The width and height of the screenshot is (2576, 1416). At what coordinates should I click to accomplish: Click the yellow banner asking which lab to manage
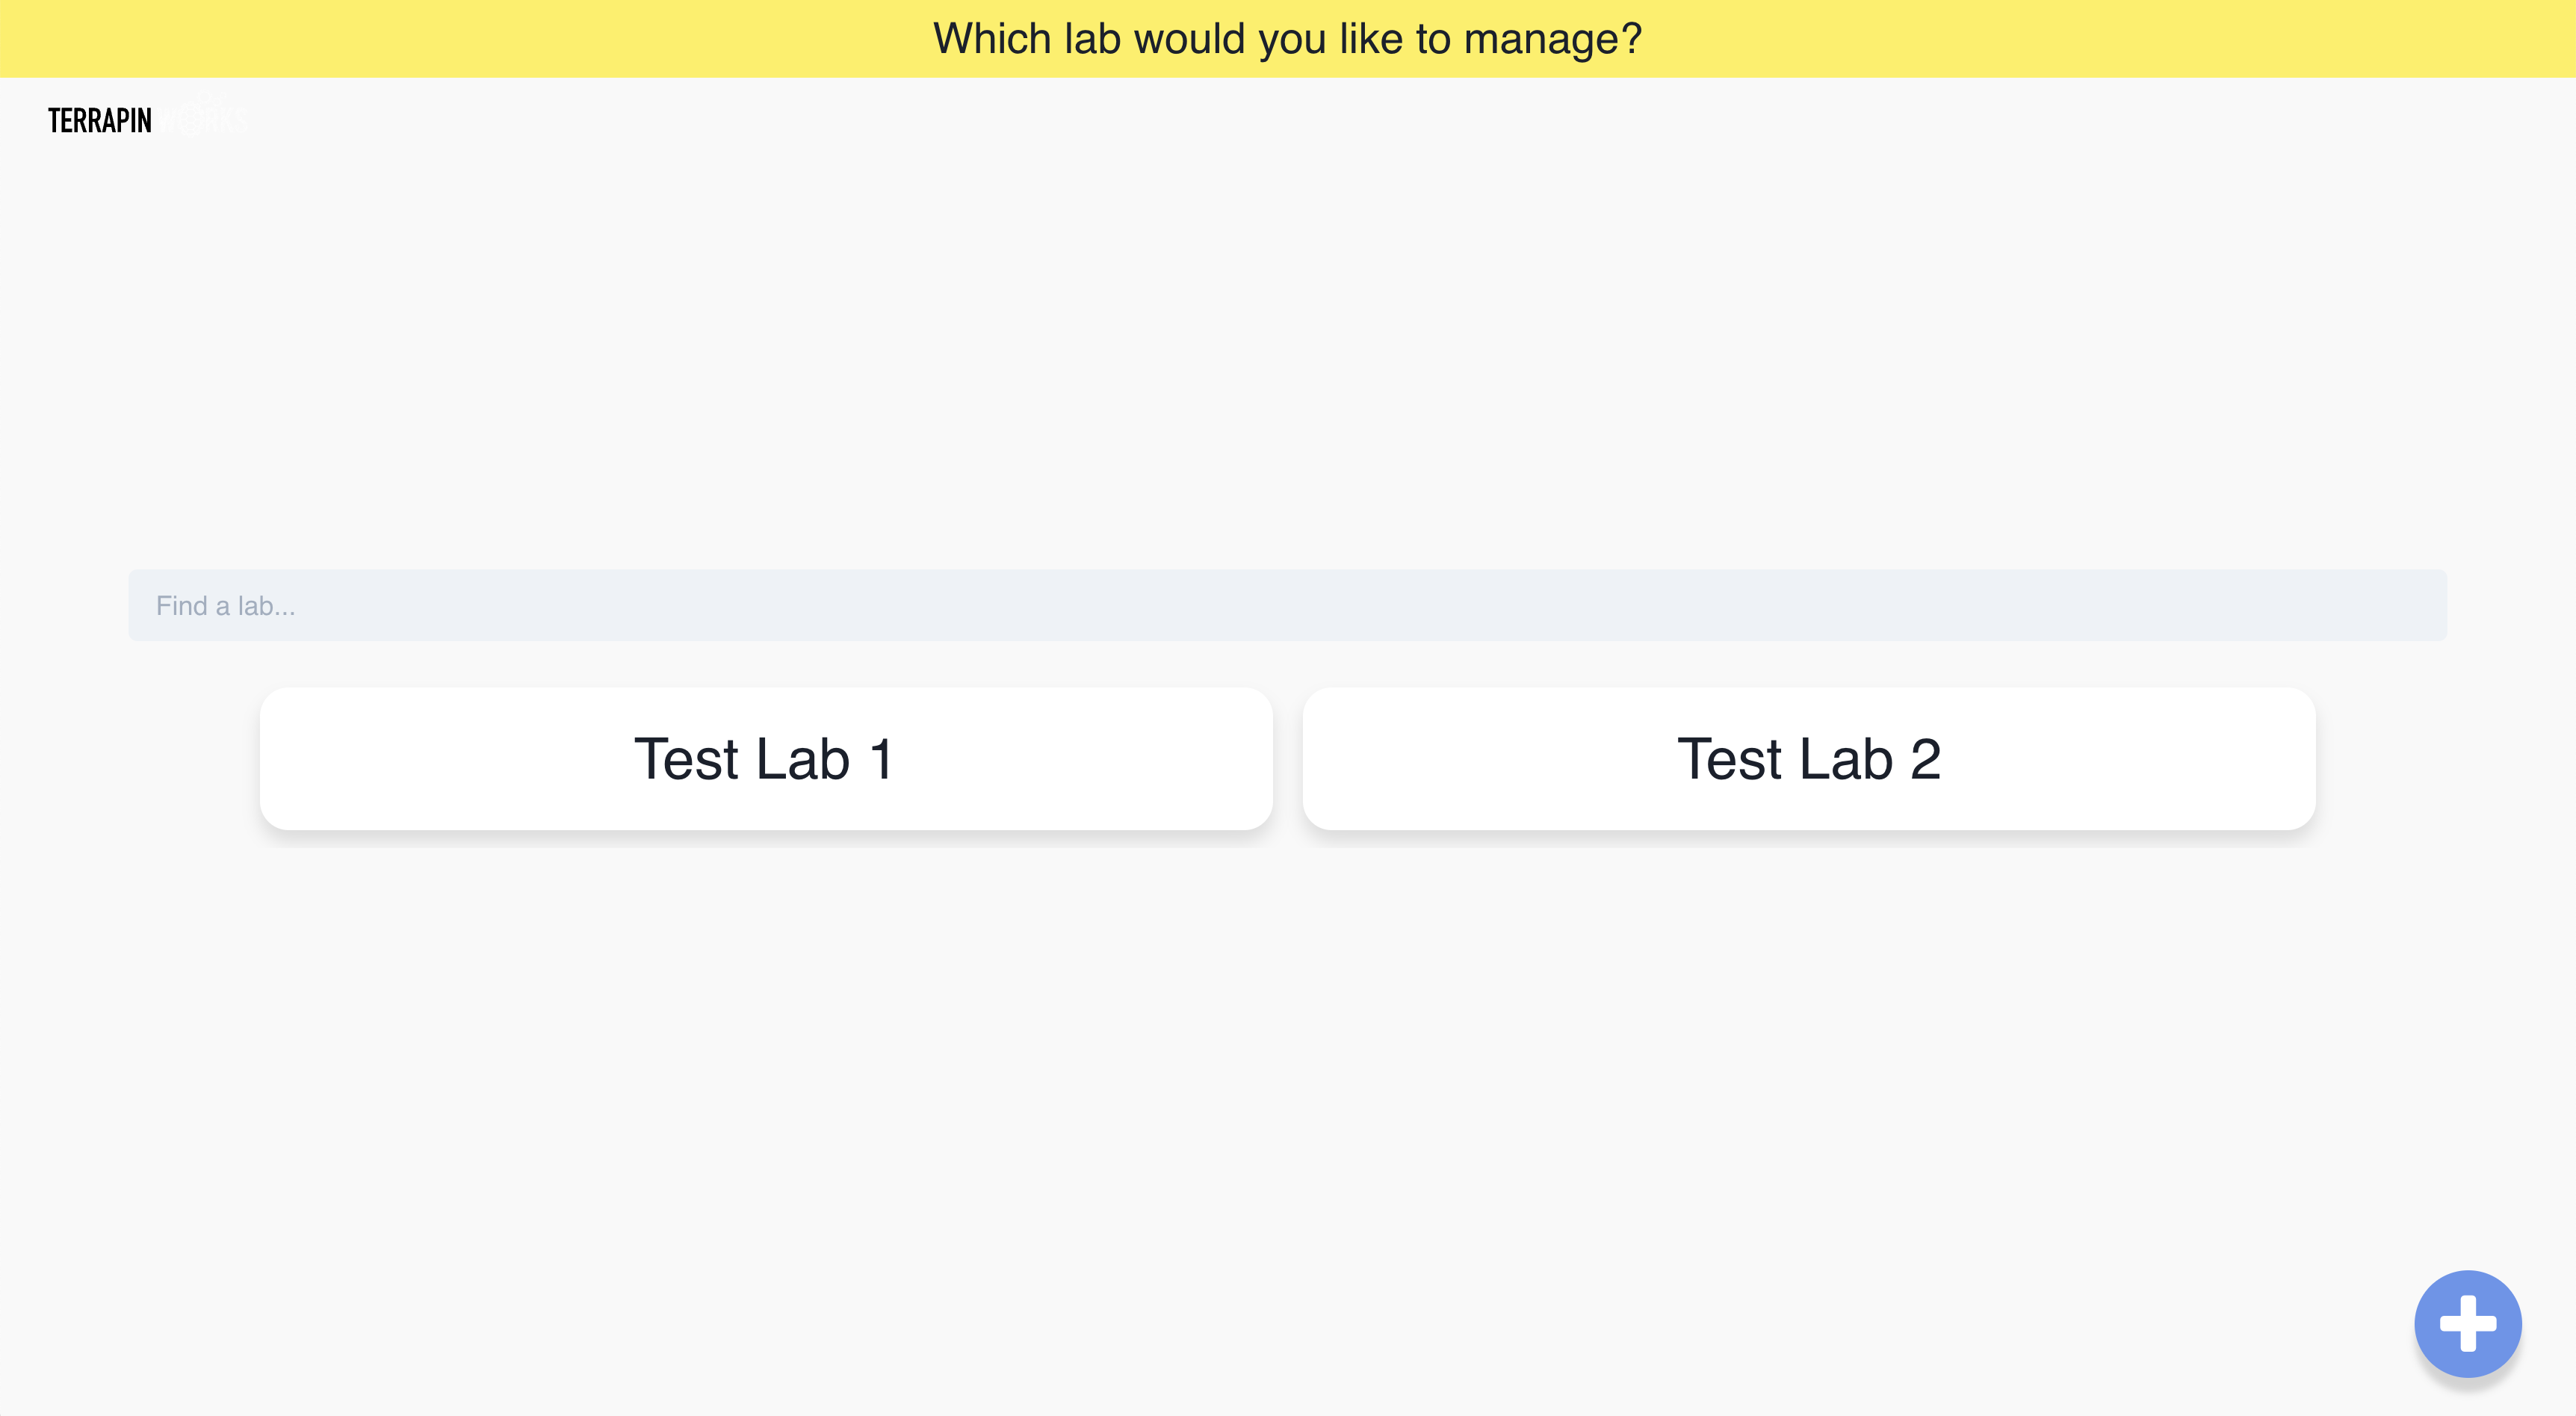pos(1288,38)
